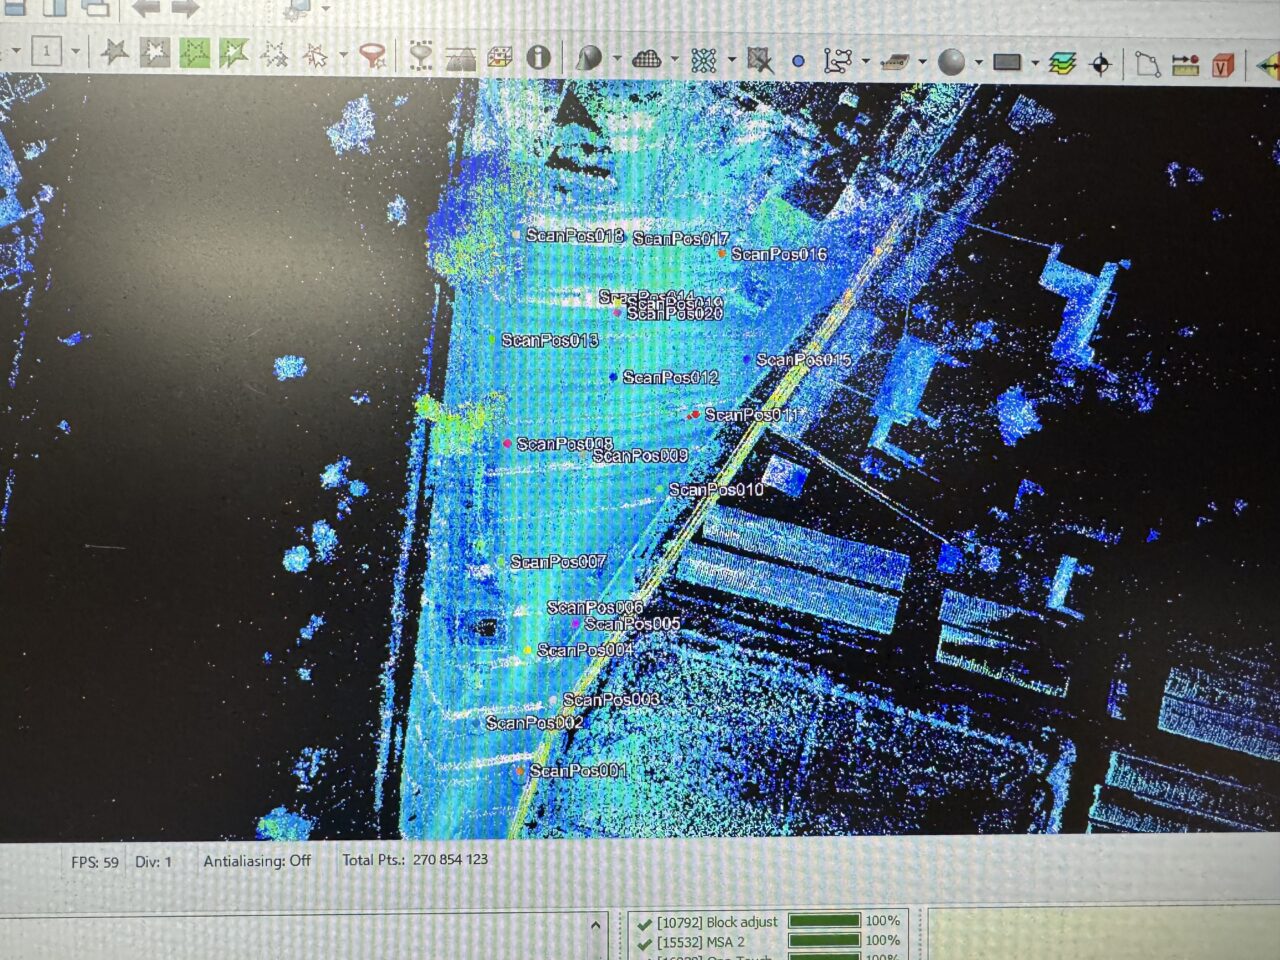Open dropdown next to number 1 box
The height and width of the screenshot is (960, 1280).
click(75, 52)
